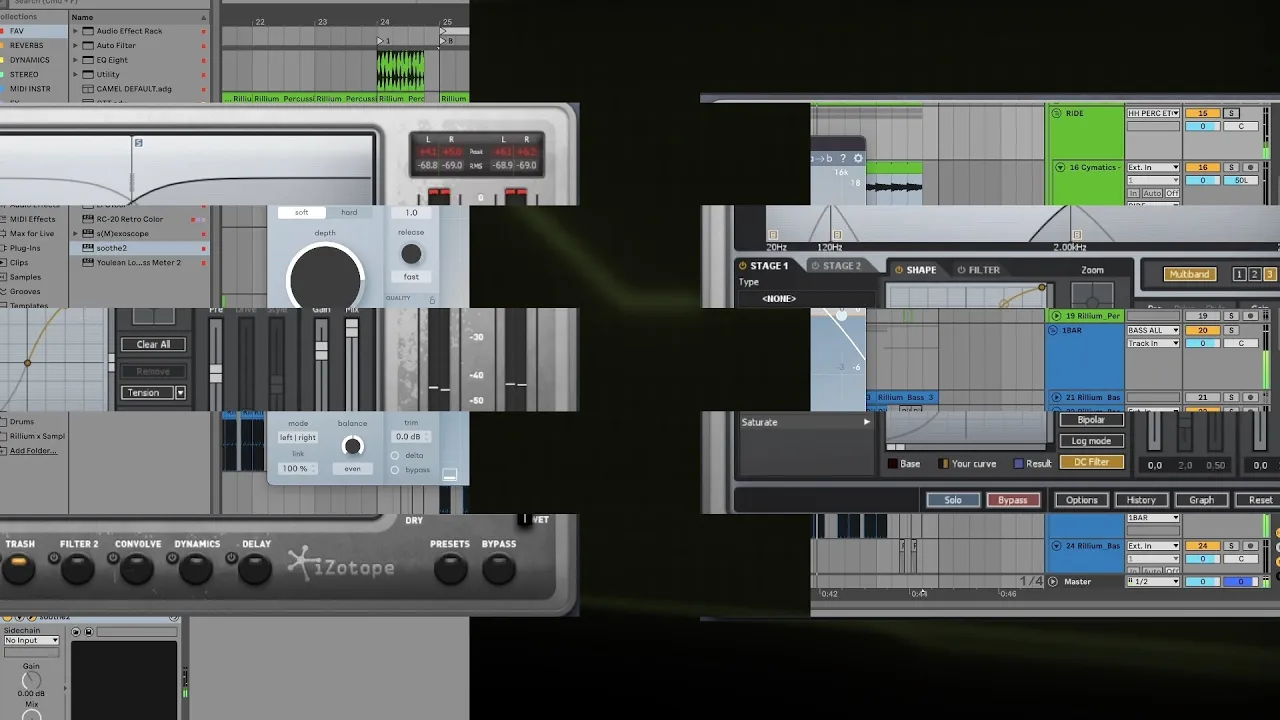
Task: Fold the RIDE group track icon
Action: [x=1056, y=114]
